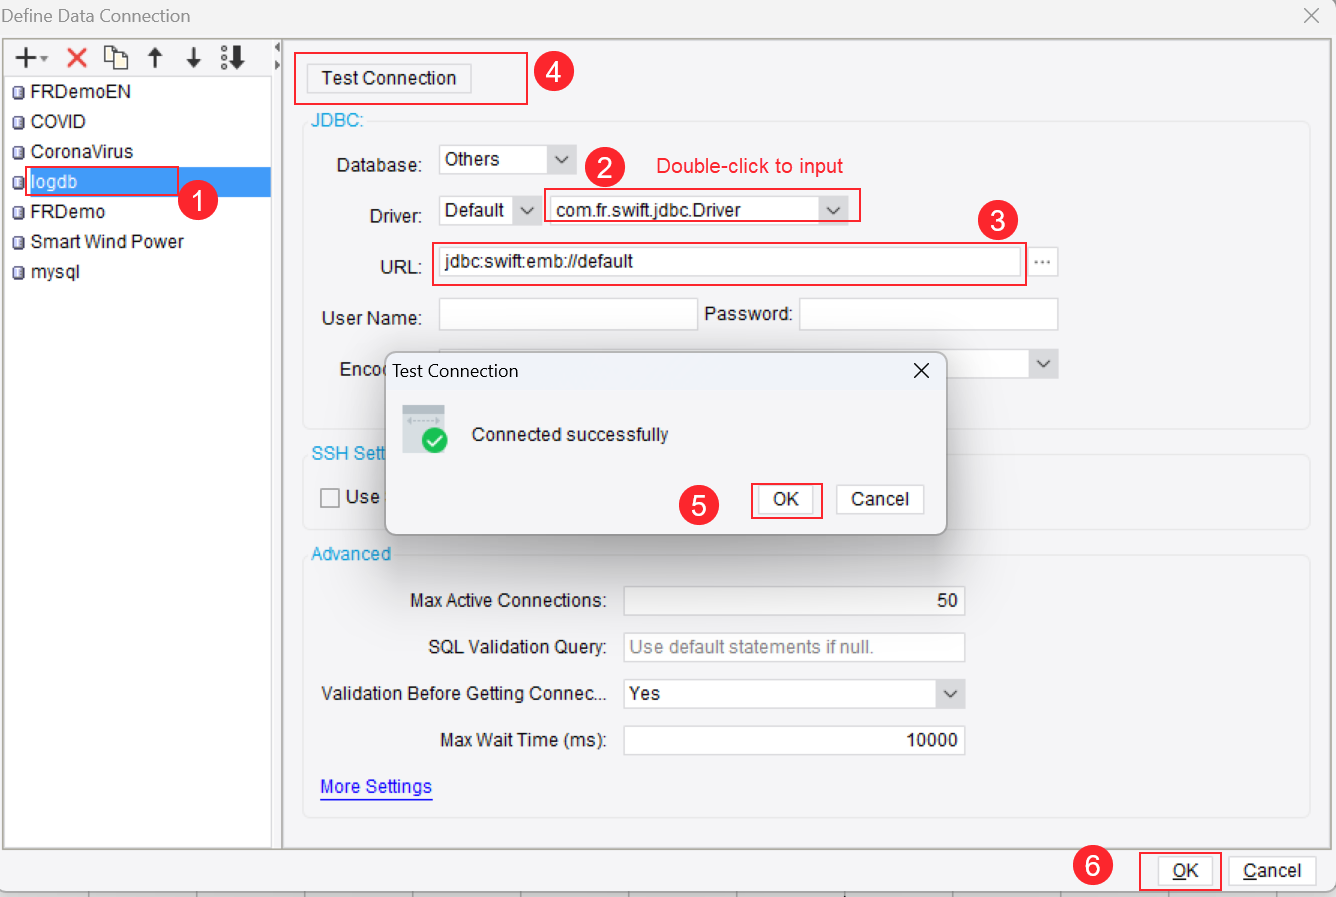Toggle the SSH Use checkbox
Viewport: 1336px width, 897px height.
point(330,498)
